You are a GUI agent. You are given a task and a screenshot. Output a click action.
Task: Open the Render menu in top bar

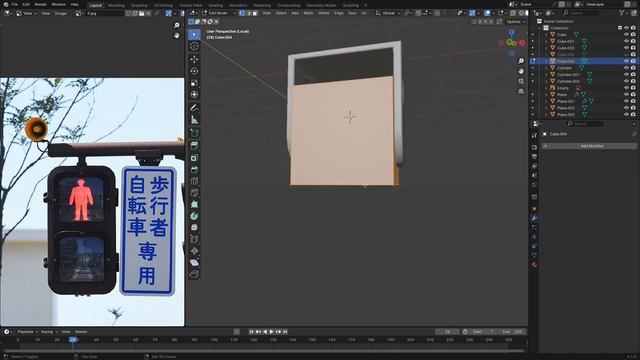pos(40,4)
